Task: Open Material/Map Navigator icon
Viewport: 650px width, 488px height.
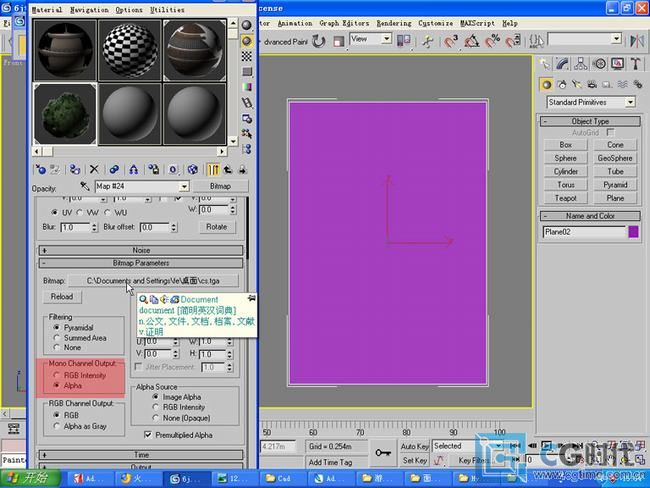Action: click(x=247, y=149)
